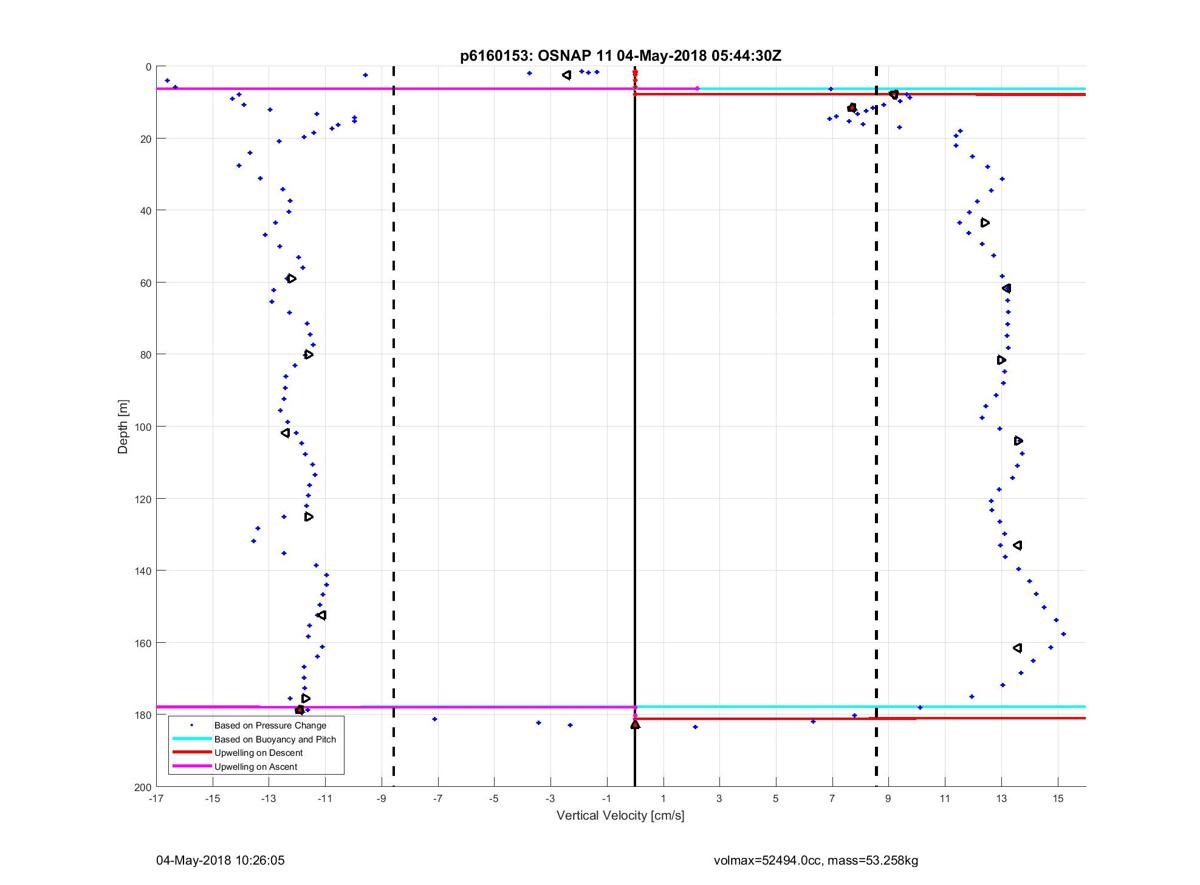Click the x-axis tick label '-3'
This screenshot has height=885, width=1200.
[550, 799]
